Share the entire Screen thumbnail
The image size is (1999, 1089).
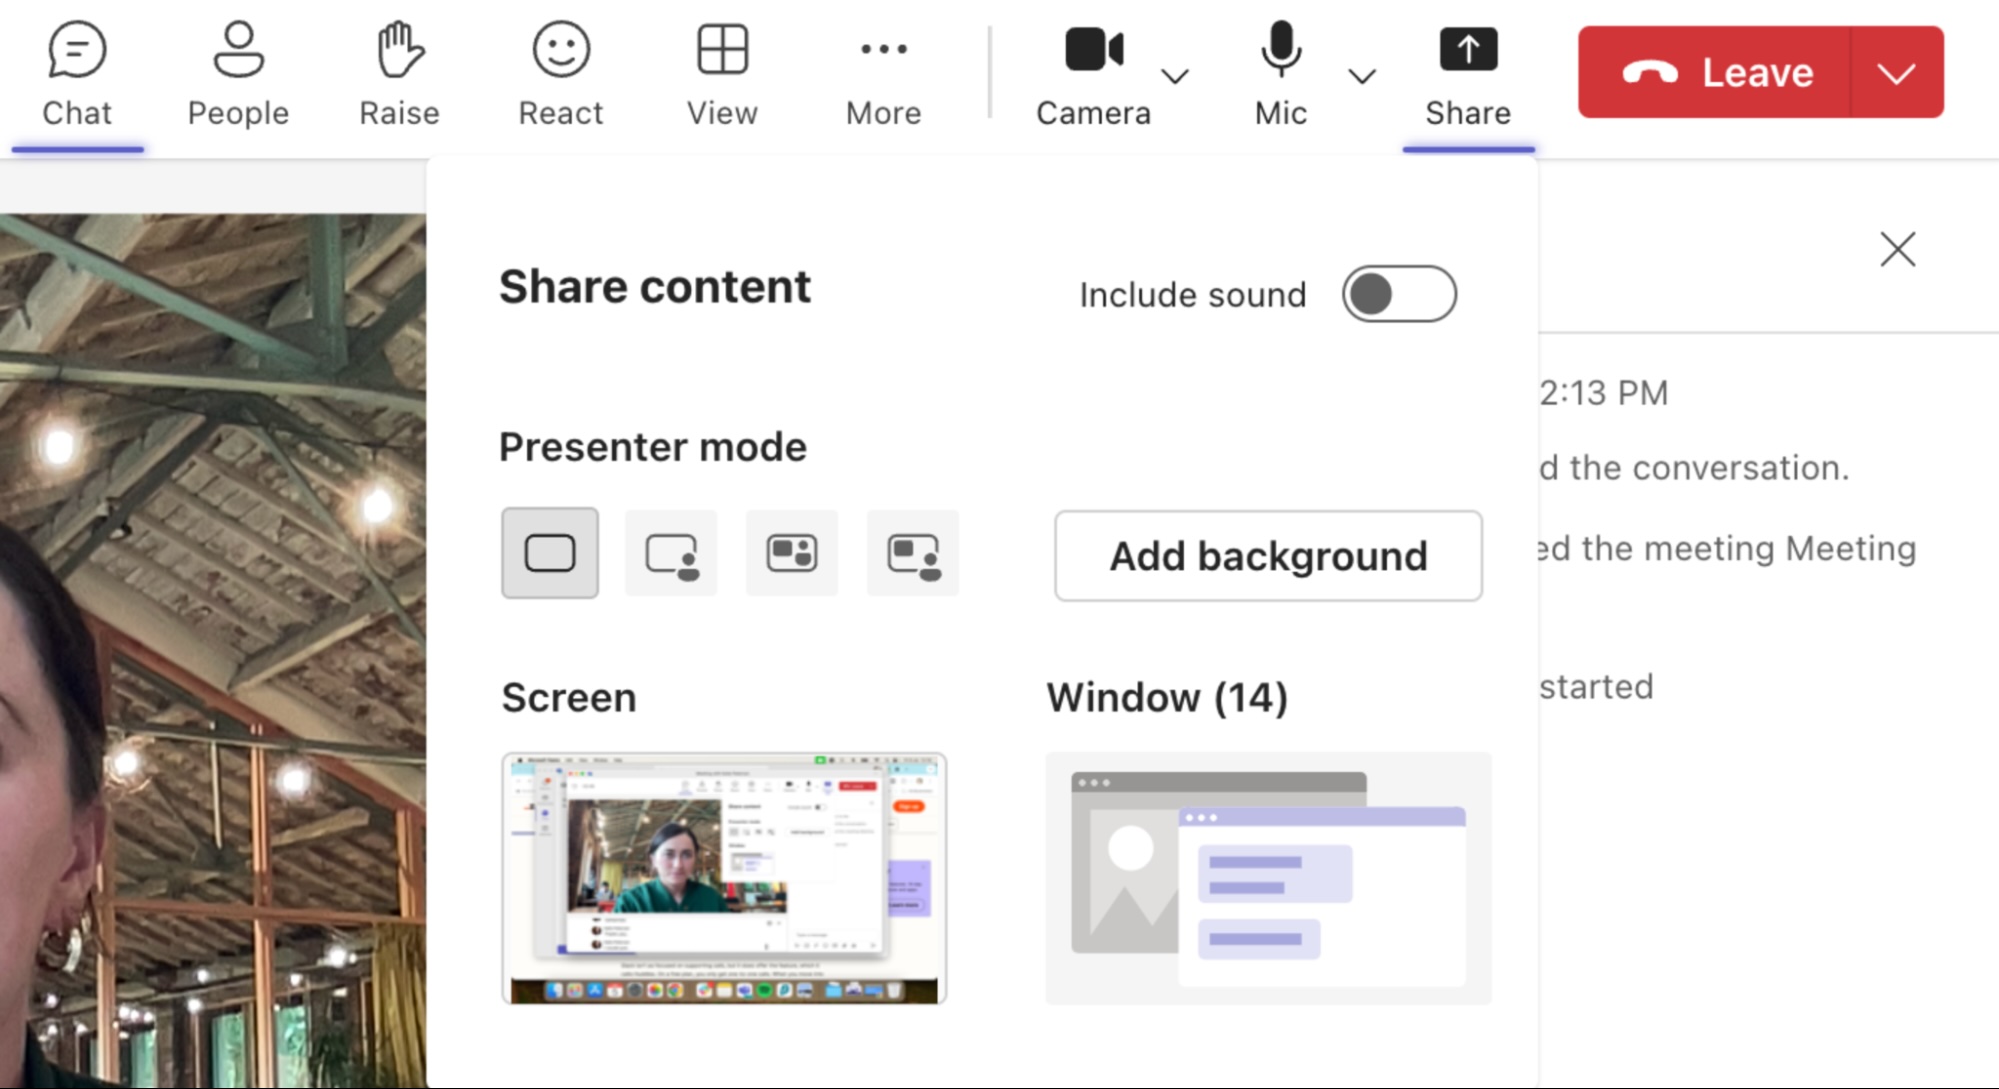[x=724, y=878]
